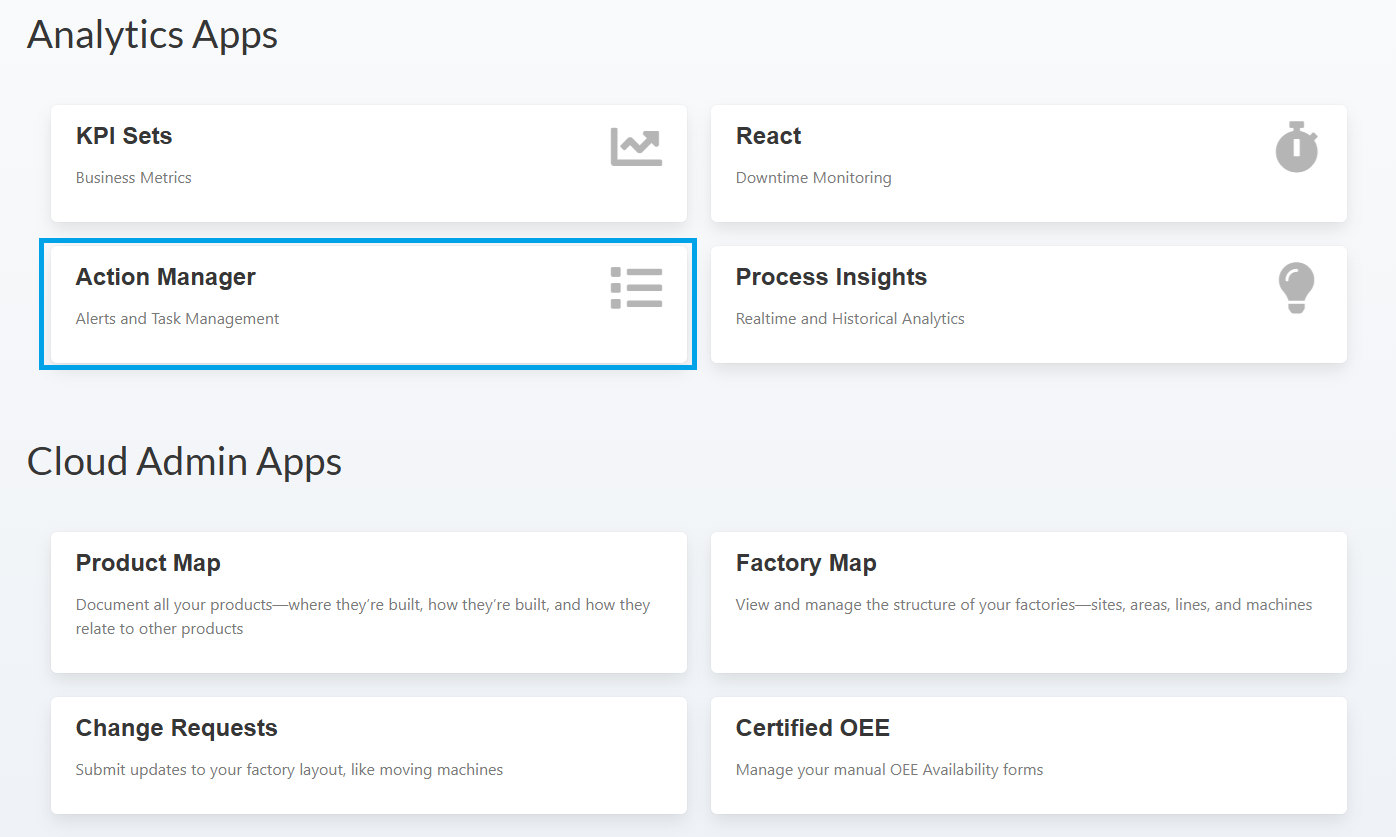Image resolution: width=1396 pixels, height=837 pixels.
Task: Click the KPI Sets line chart icon
Action: (x=636, y=147)
